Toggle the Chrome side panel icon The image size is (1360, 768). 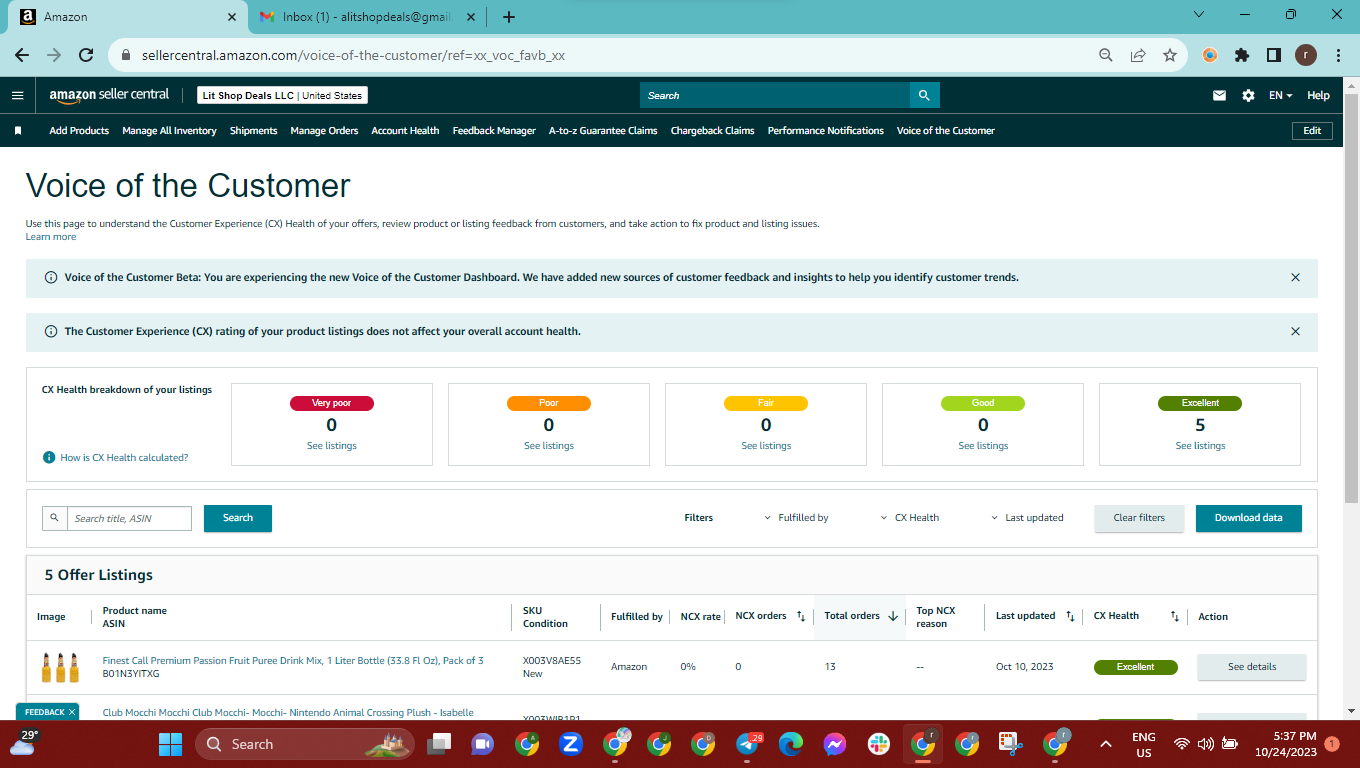(x=1274, y=56)
